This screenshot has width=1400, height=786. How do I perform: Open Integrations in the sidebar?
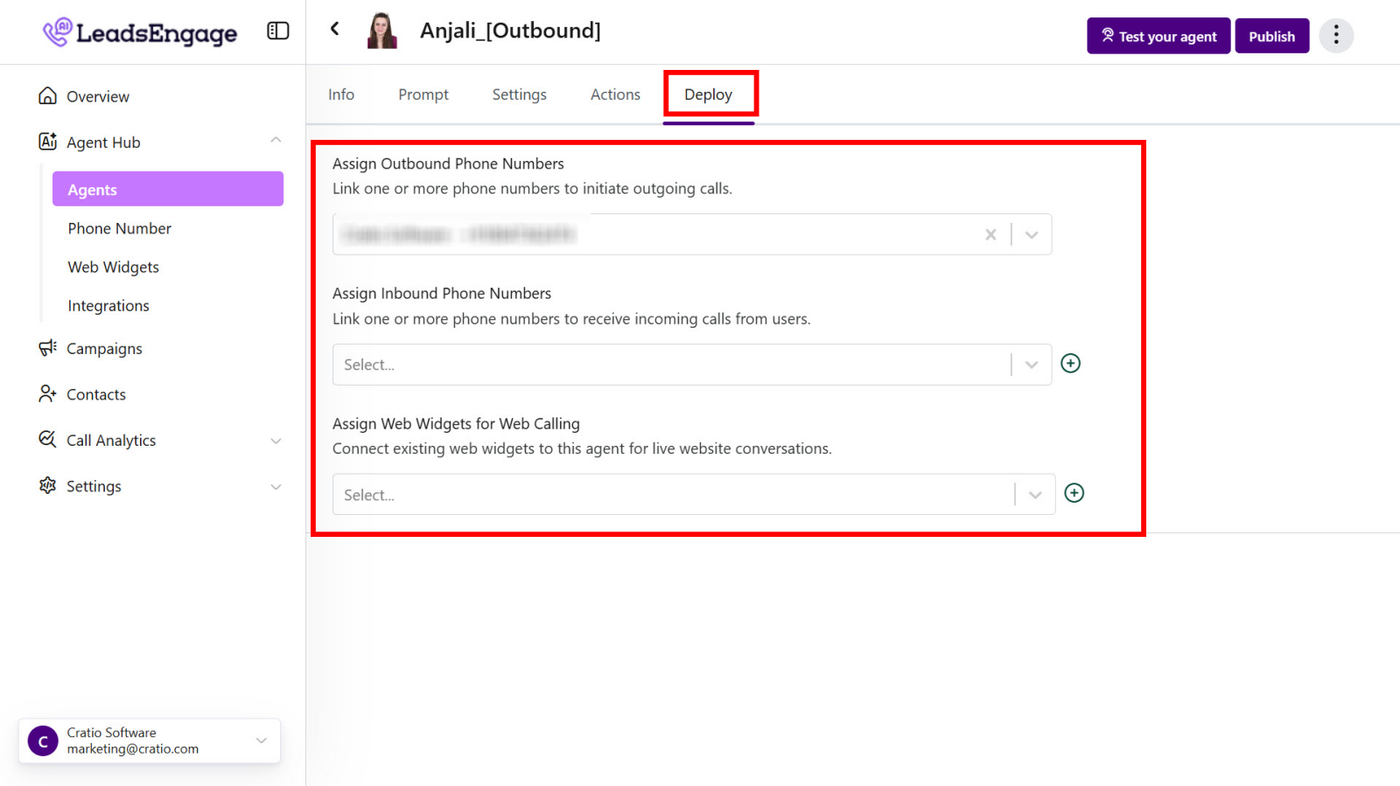click(108, 306)
